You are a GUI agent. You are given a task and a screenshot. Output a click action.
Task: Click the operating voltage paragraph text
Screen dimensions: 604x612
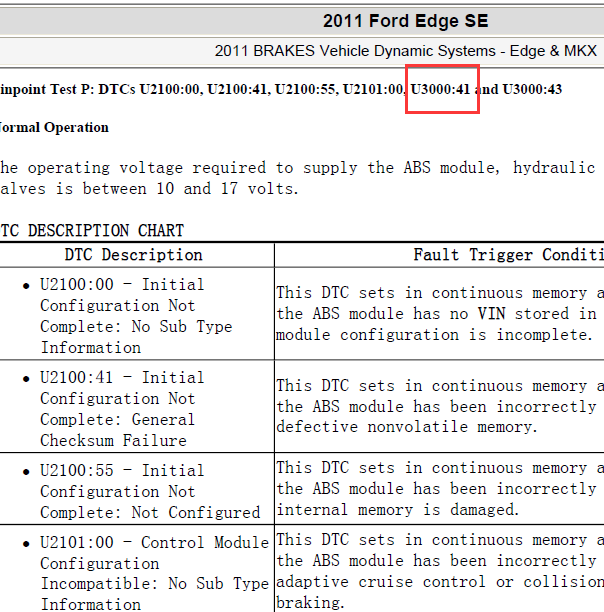click(298, 178)
